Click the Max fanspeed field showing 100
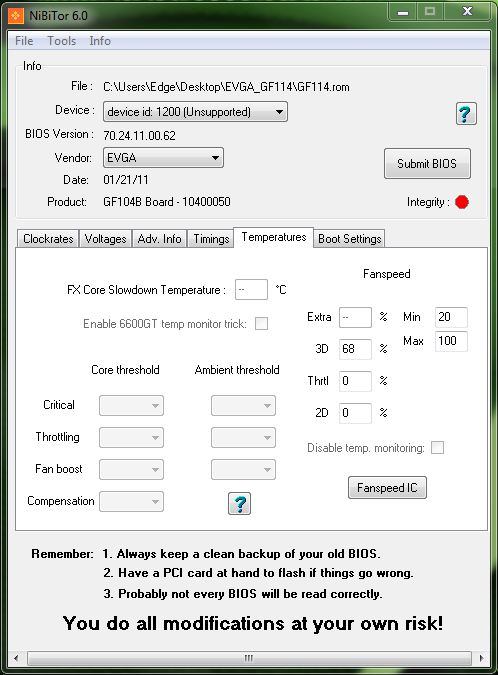Viewport: 498px width, 675px height. pos(451,341)
